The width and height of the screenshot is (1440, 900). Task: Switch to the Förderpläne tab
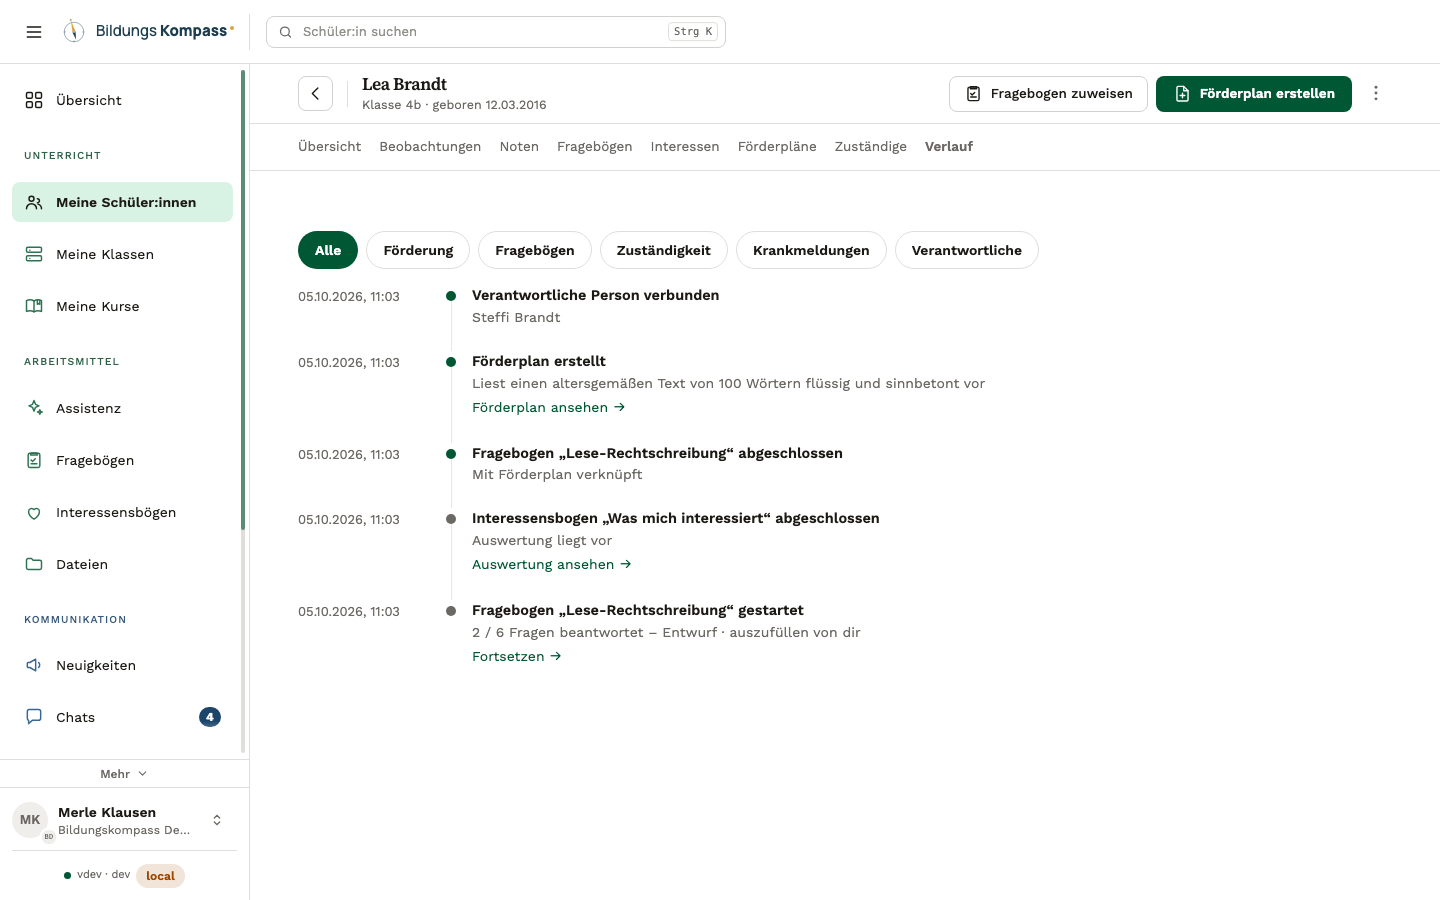point(777,147)
